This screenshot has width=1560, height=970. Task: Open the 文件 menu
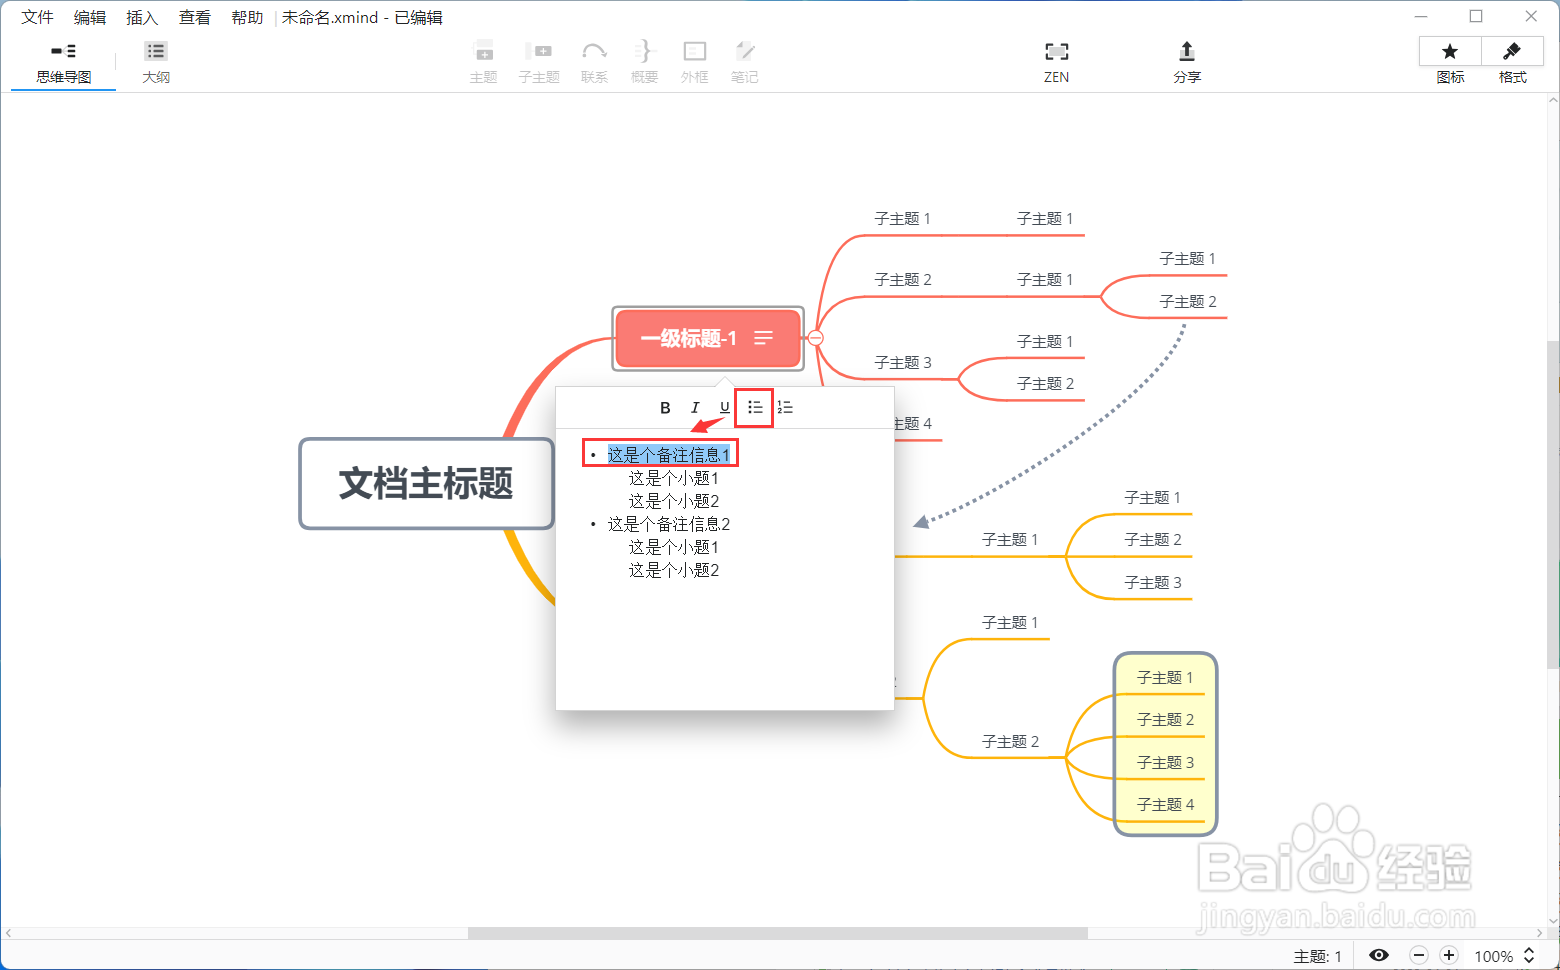37,17
